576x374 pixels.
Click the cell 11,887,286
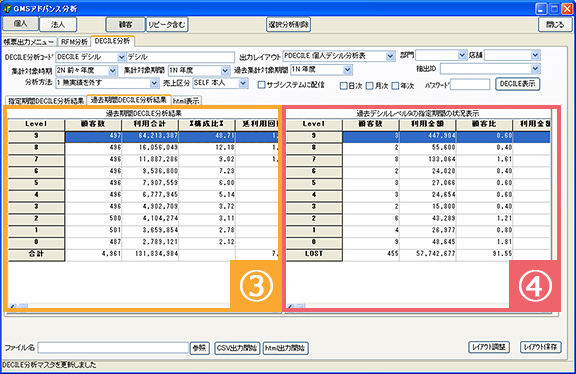(x=150, y=159)
